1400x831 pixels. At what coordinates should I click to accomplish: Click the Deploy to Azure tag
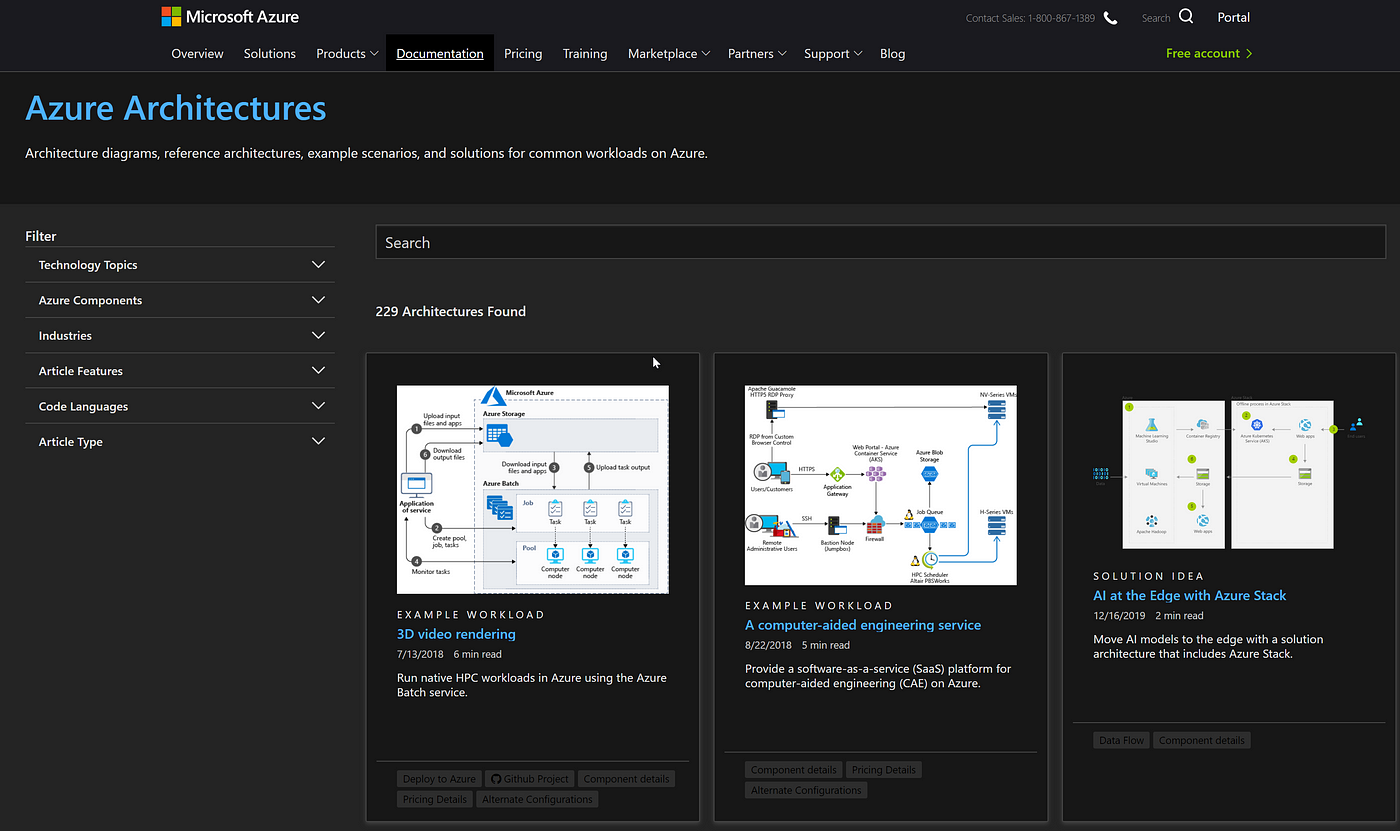click(439, 779)
